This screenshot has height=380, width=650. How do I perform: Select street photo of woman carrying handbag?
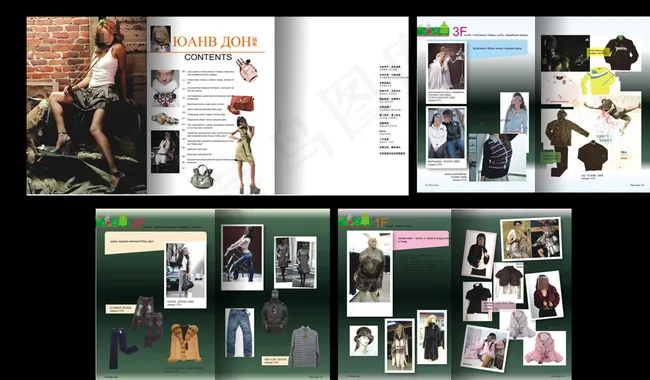click(x=185, y=270)
